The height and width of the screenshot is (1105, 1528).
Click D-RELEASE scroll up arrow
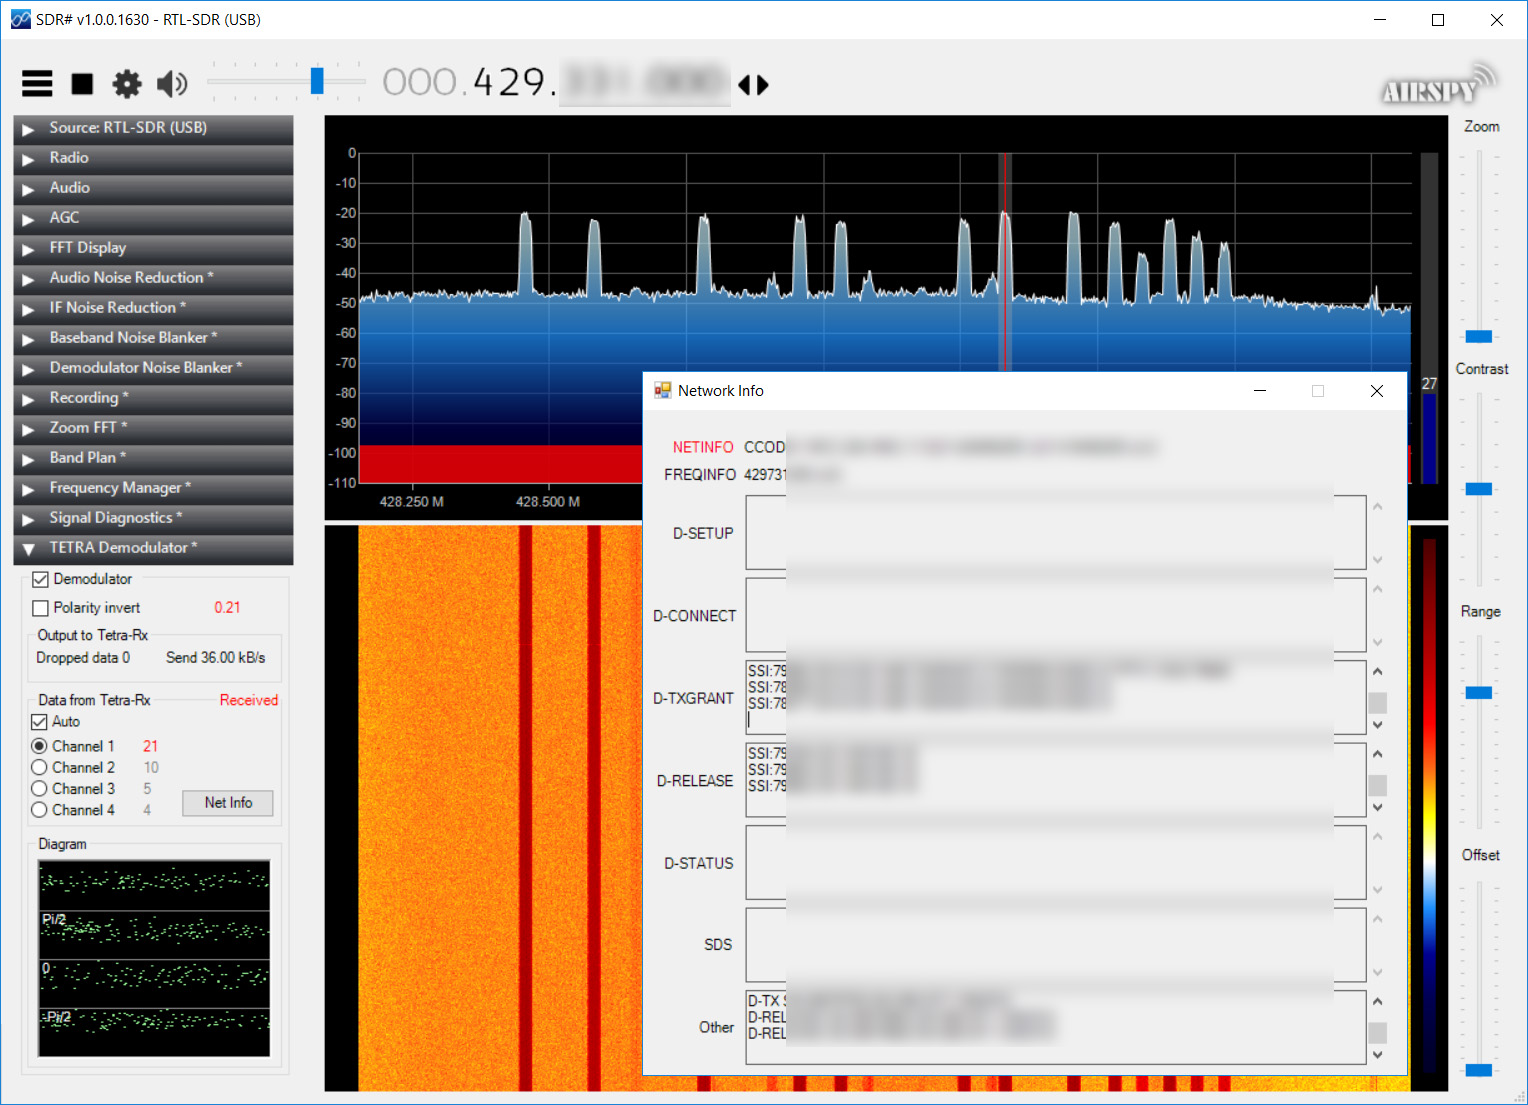[x=1377, y=754]
